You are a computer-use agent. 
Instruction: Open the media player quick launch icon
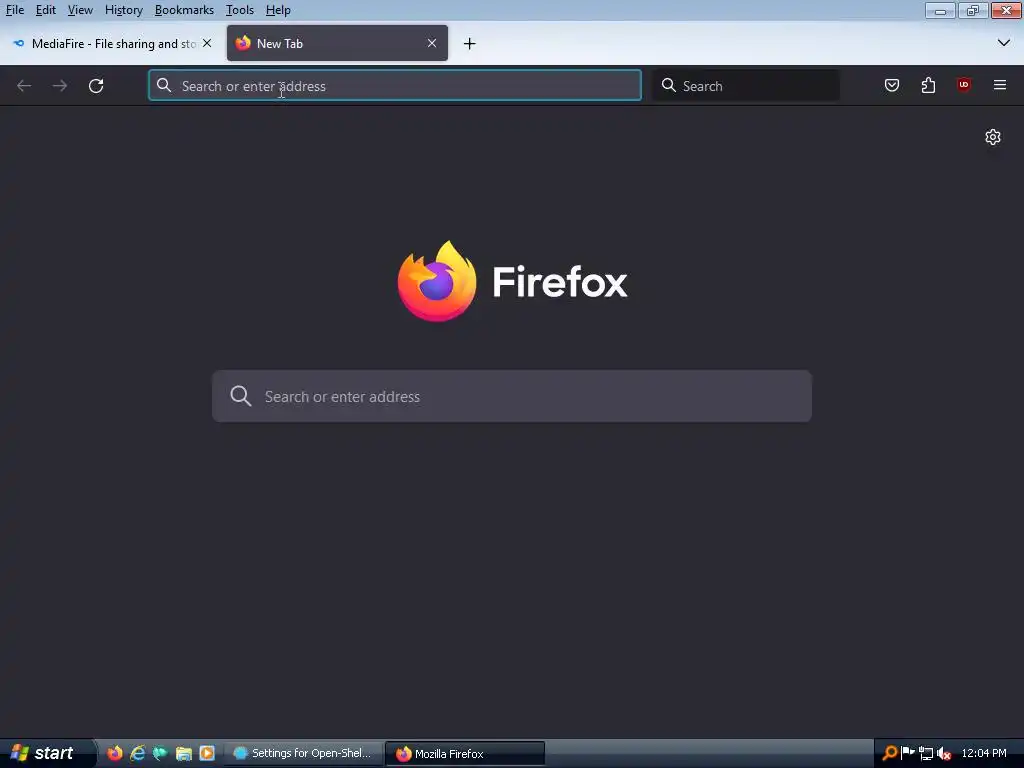coord(207,753)
